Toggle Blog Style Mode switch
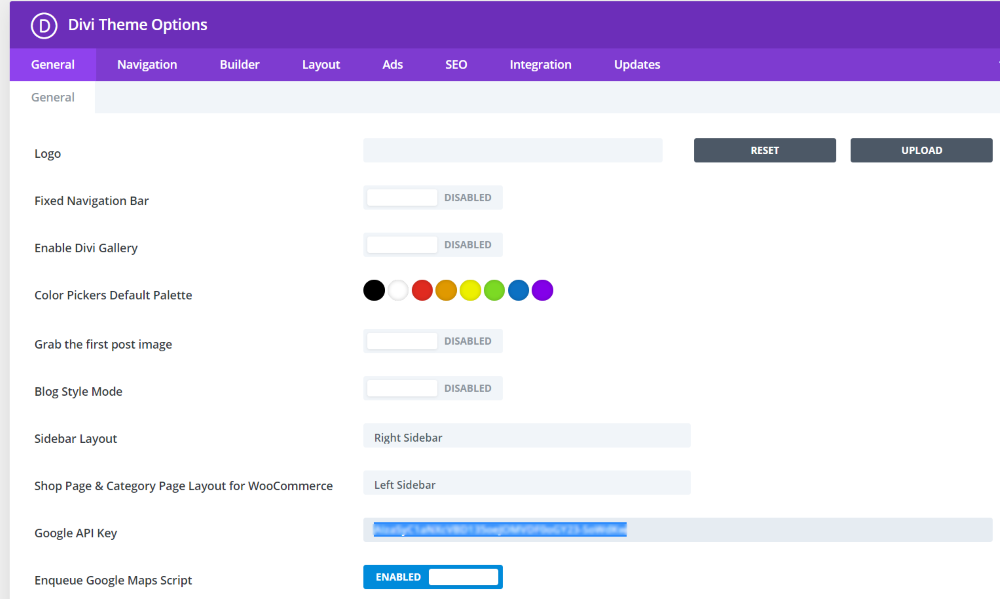1000x599 pixels. 433,388
